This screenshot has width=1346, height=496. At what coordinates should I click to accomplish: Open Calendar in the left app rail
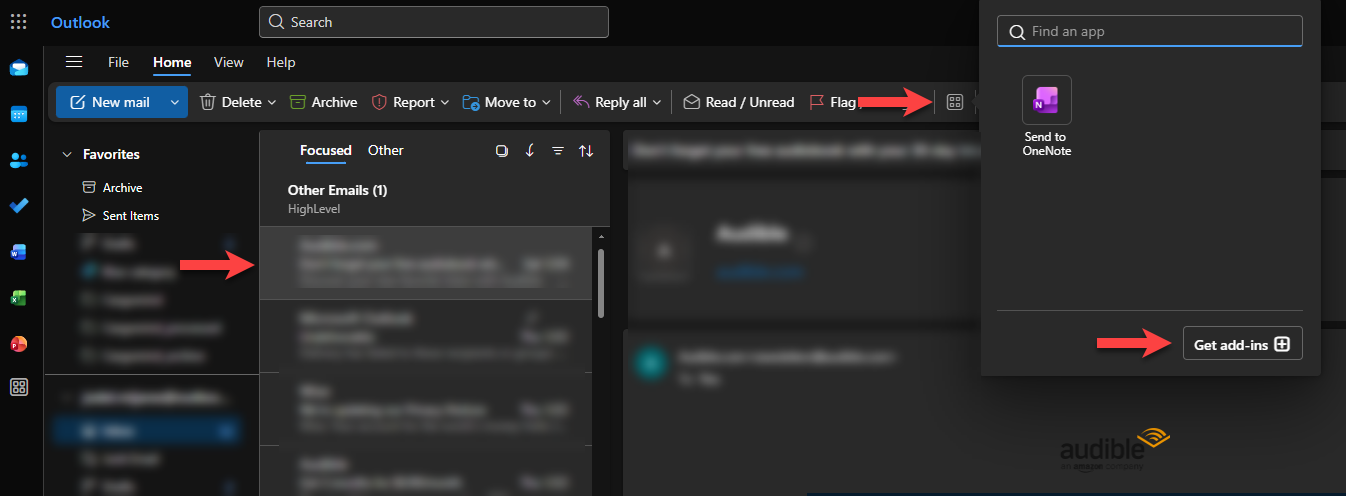[x=19, y=114]
